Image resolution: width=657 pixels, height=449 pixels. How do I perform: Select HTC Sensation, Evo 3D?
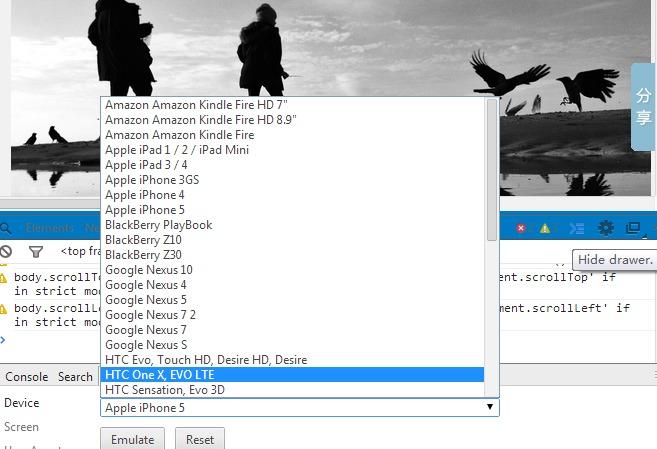tap(292, 390)
